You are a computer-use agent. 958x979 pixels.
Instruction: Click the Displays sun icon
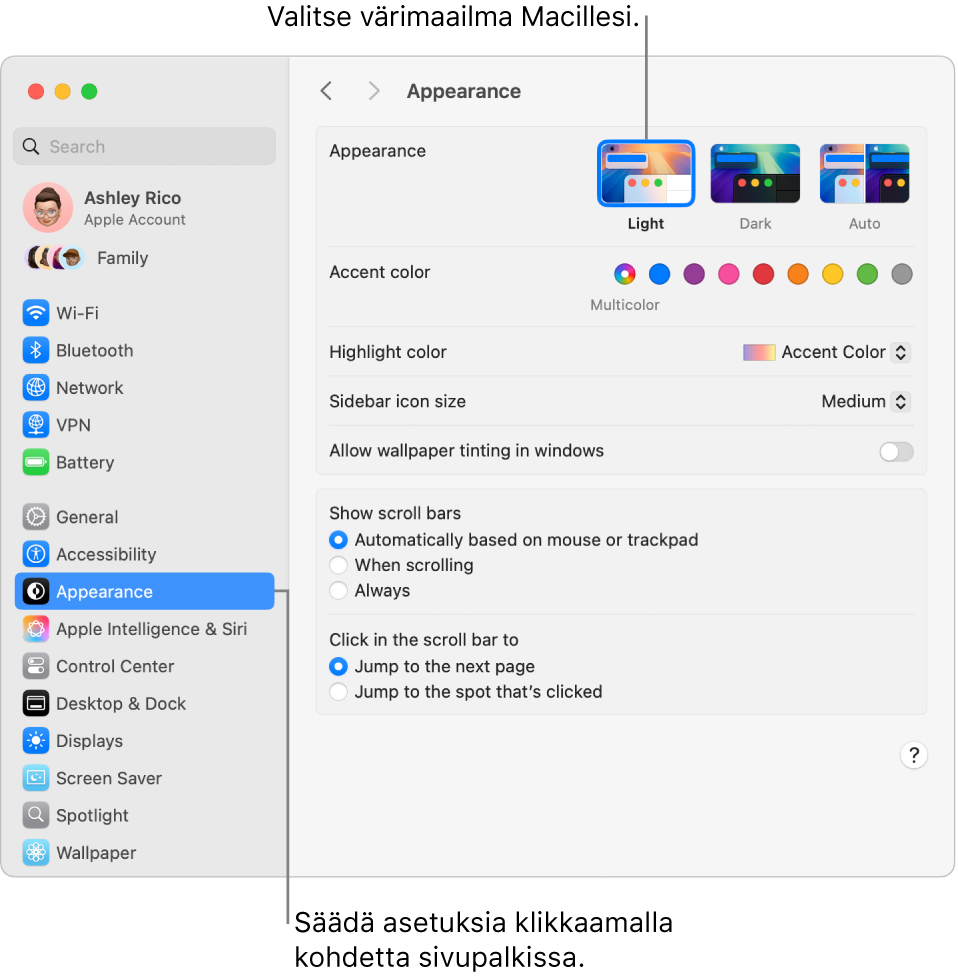(36, 741)
